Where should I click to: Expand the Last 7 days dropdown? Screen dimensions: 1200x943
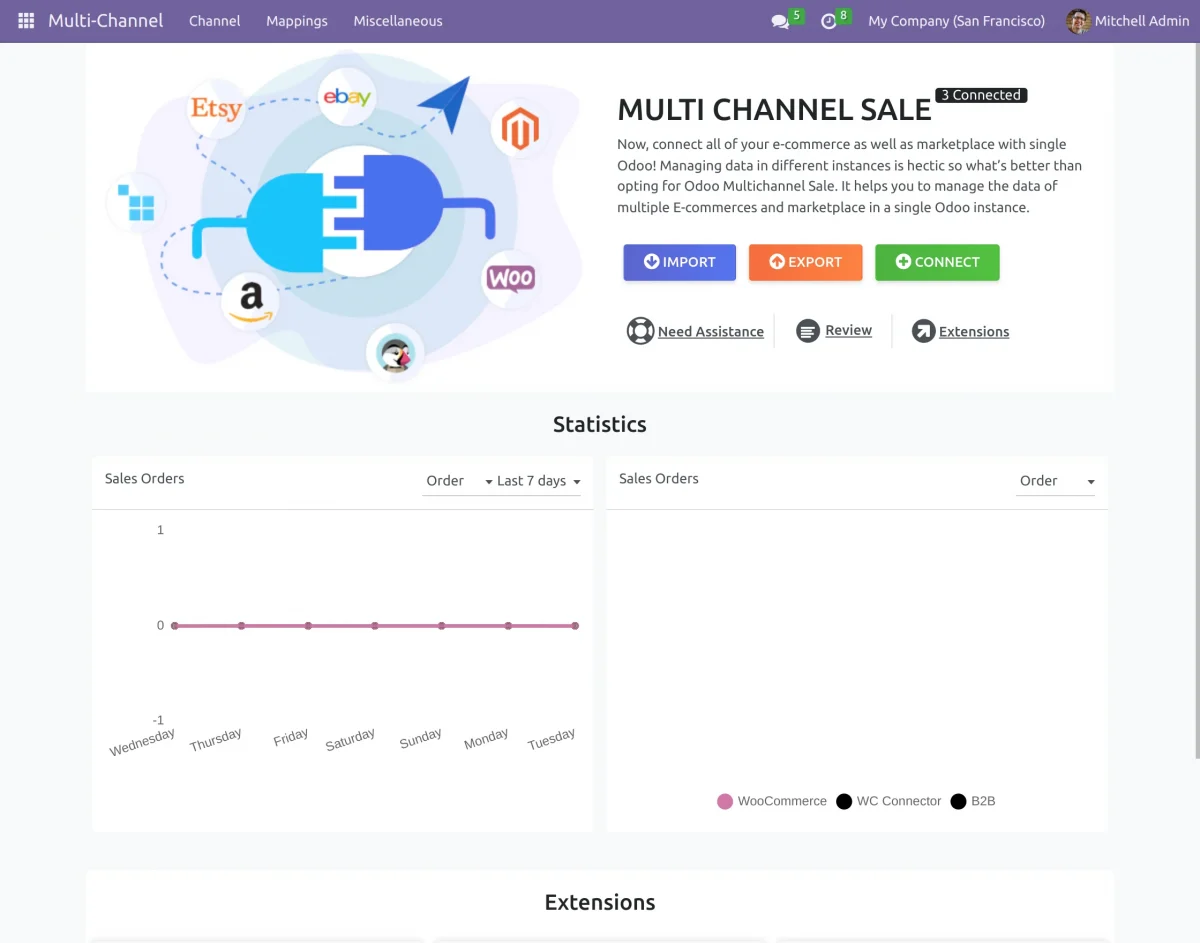[532, 481]
